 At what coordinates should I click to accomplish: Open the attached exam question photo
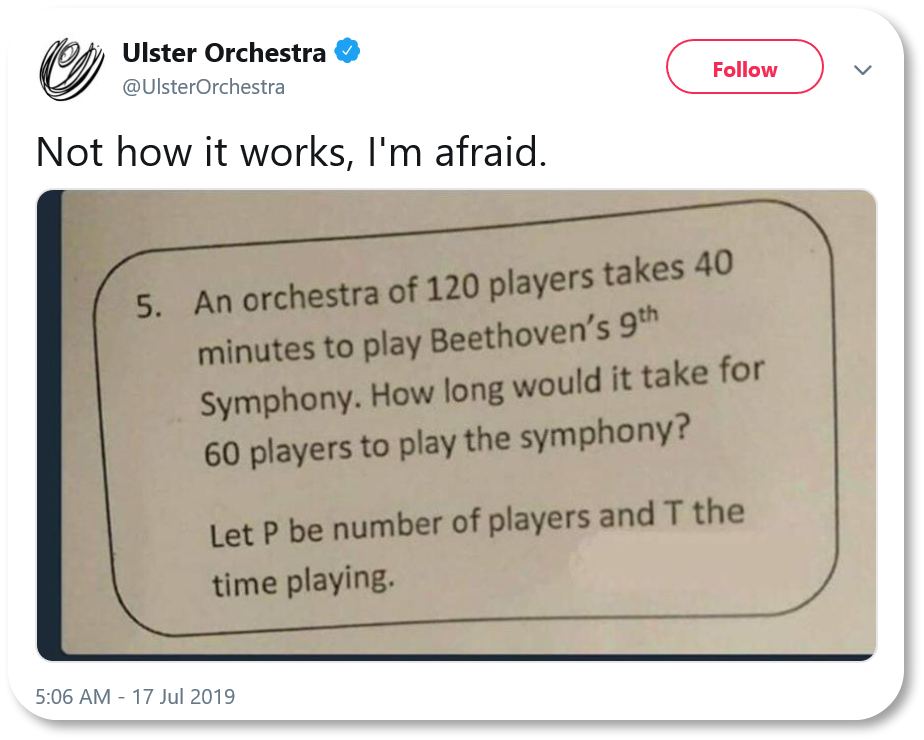456,425
